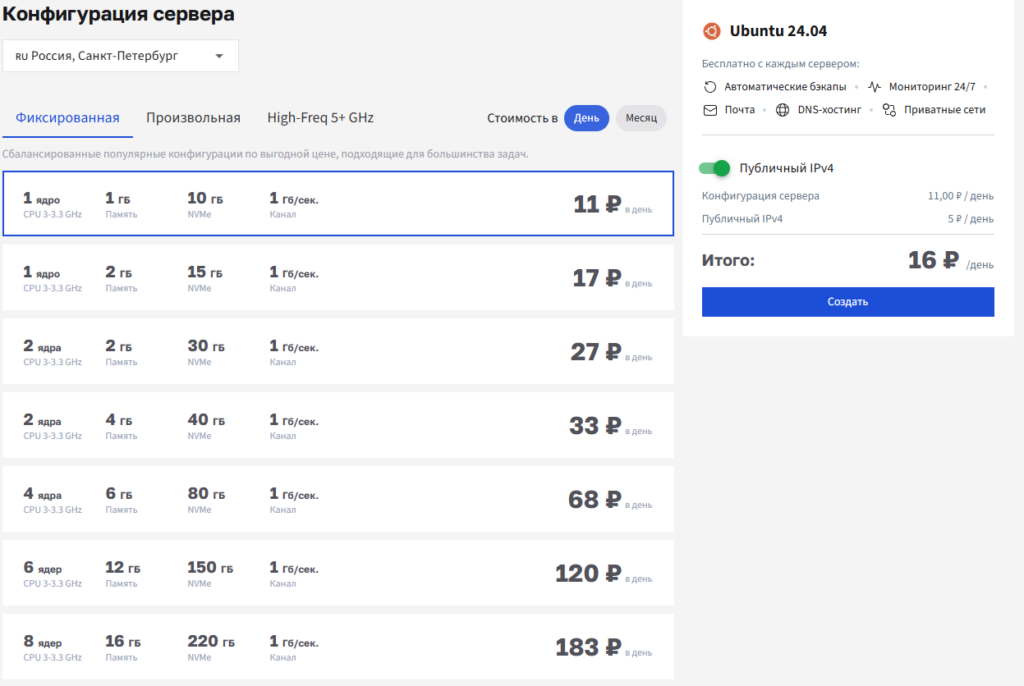
Task: Select the 68 ₽ per day configuration
Action: [x=338, y=499]
